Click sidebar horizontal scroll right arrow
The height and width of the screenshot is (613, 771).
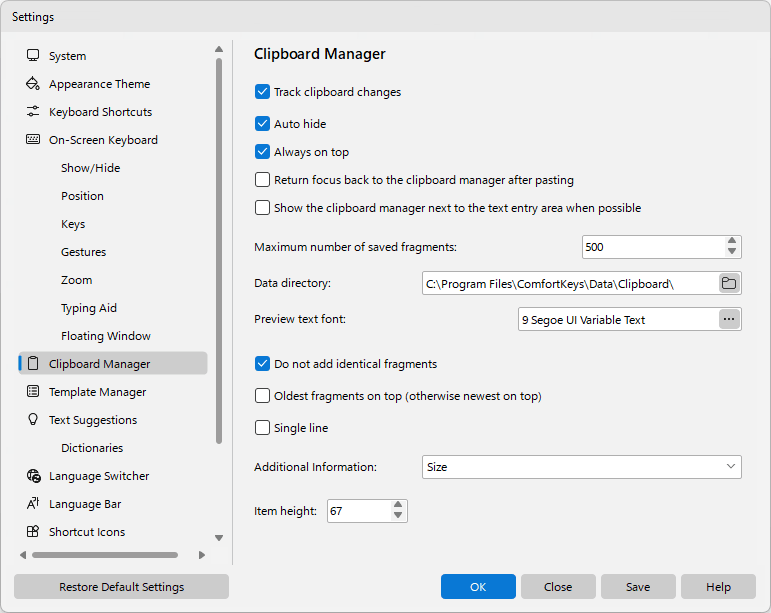[202, 555]
